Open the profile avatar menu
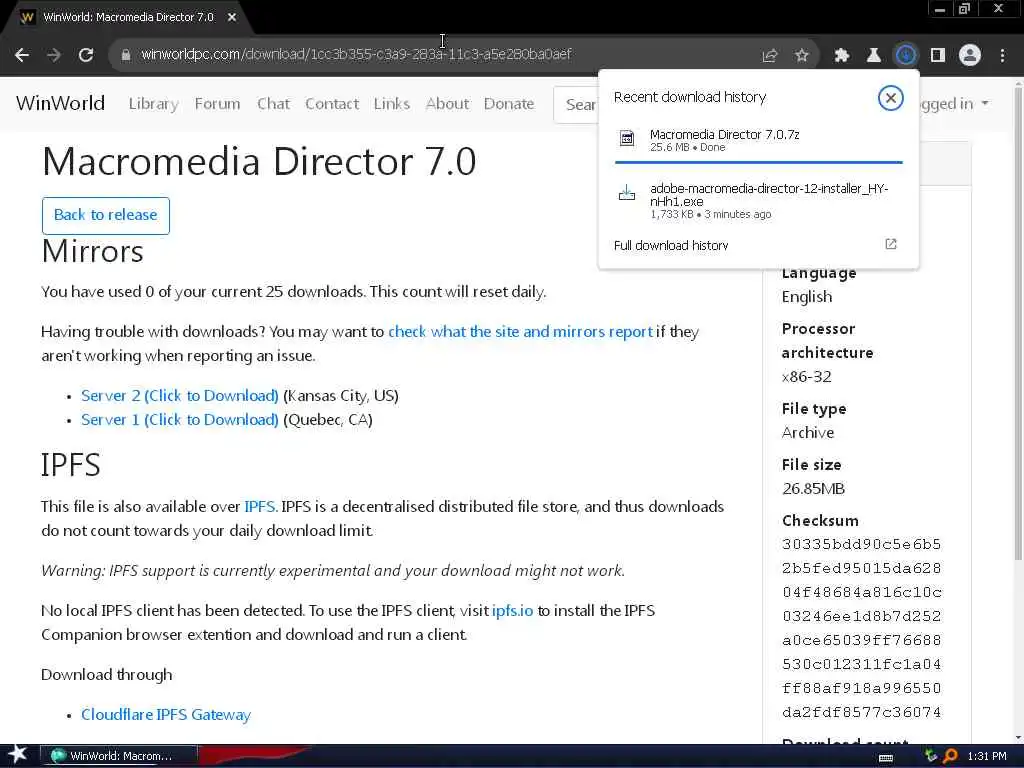This screenshot has width=1024, height=768. [x=970, y=56]
